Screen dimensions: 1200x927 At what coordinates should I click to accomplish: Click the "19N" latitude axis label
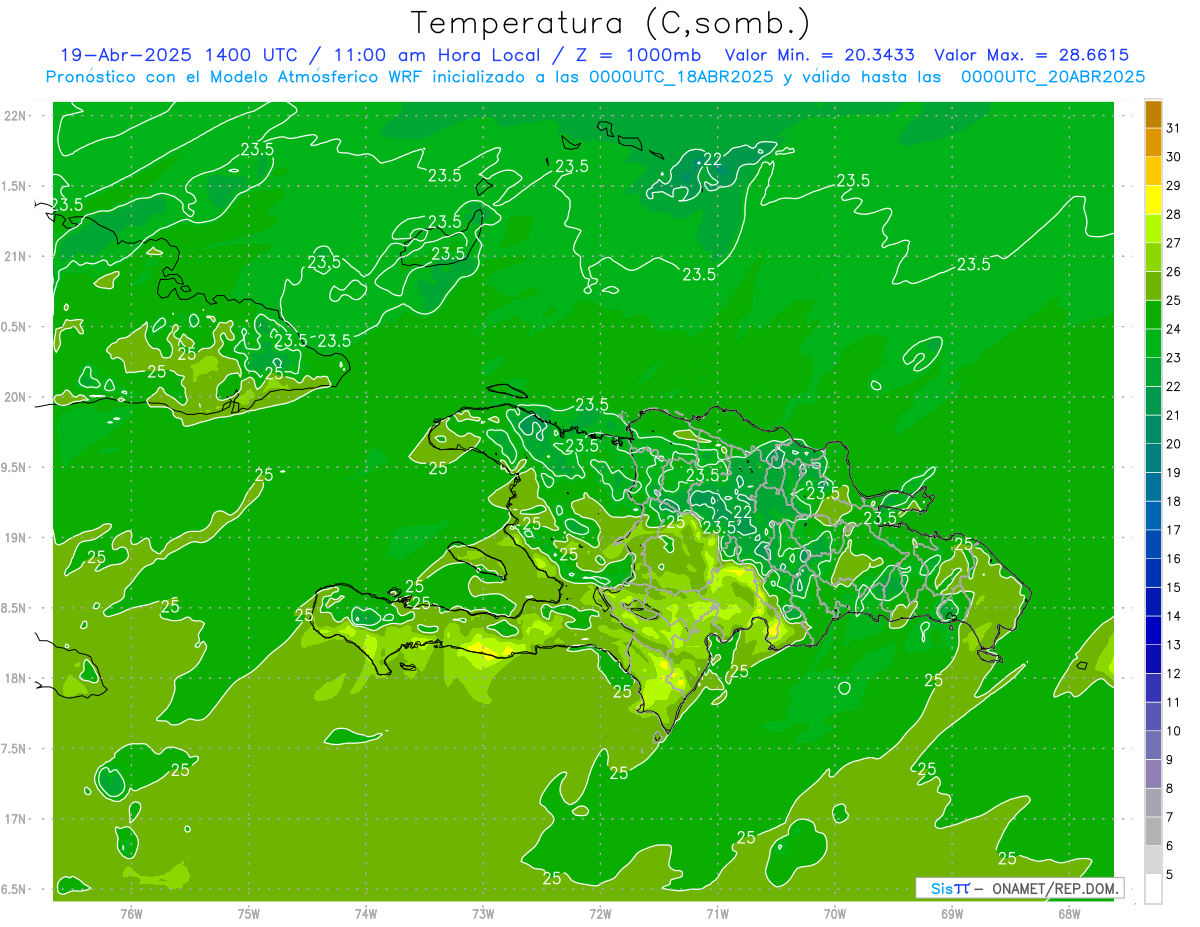point(15,538)
